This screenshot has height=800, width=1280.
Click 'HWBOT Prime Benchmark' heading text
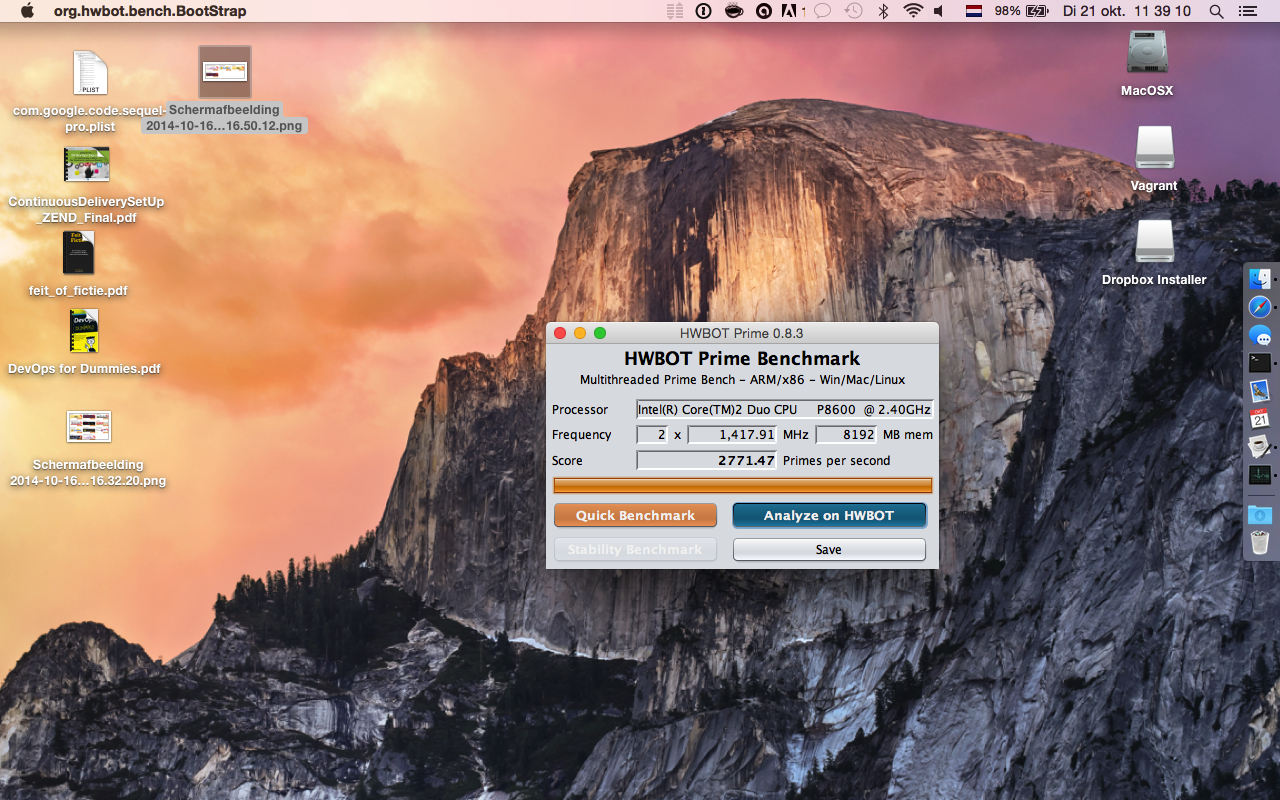pos(742,358)
